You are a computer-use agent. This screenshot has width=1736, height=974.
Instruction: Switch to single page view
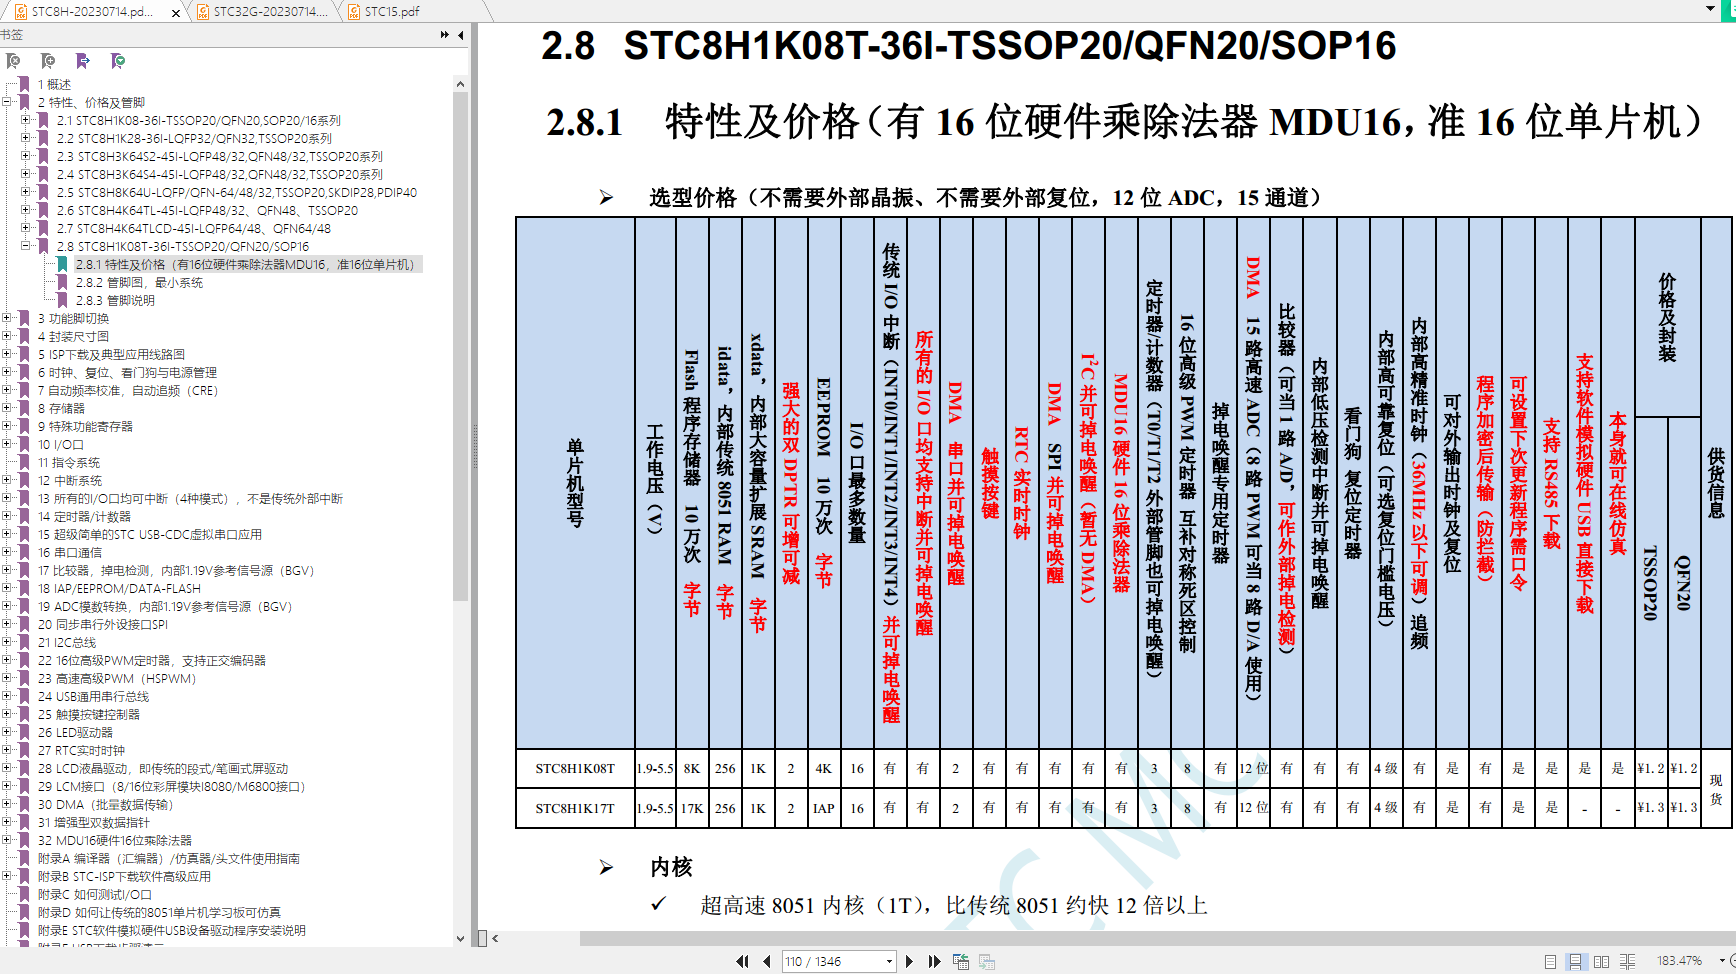[1550, 961]
